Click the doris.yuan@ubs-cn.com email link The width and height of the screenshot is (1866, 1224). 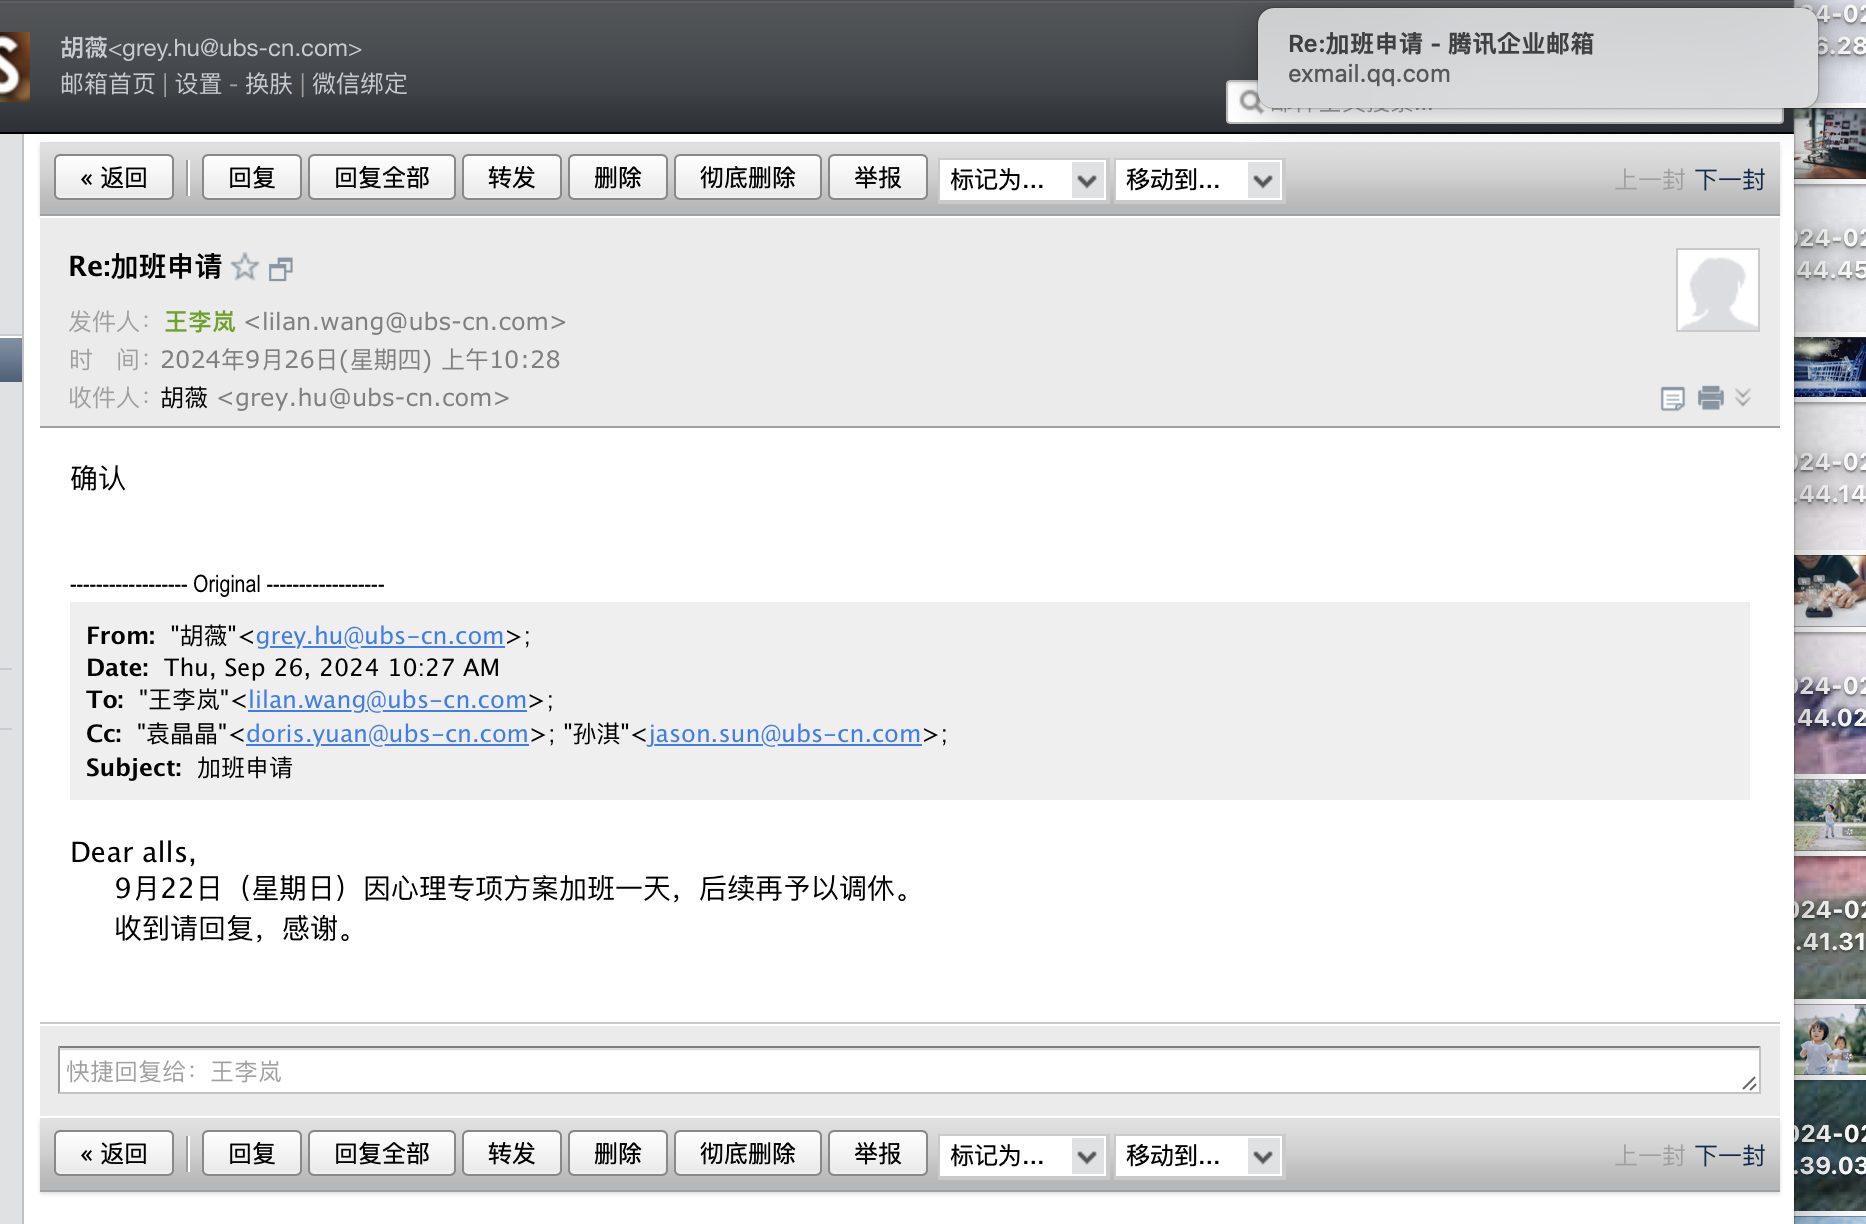(387, 734)
